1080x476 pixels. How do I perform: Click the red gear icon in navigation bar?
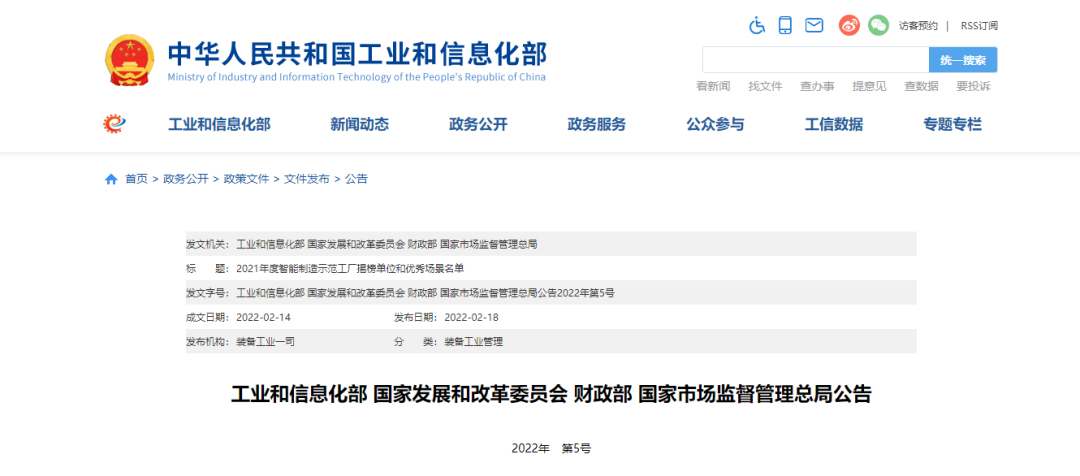pos(114,124)
